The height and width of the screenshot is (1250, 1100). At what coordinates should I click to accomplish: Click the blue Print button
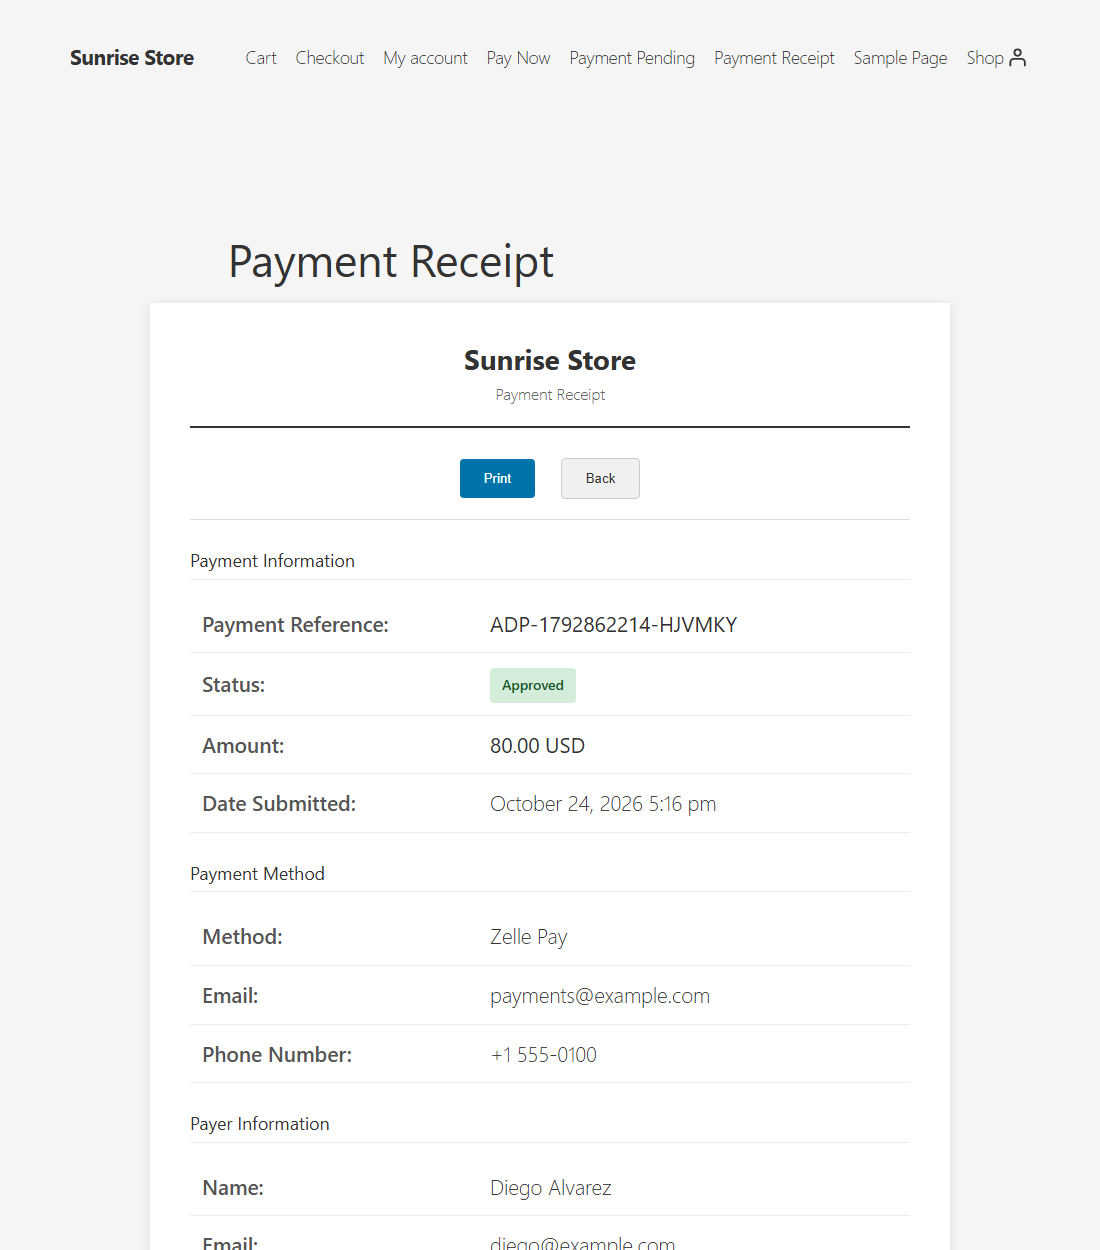coord(497,478)
